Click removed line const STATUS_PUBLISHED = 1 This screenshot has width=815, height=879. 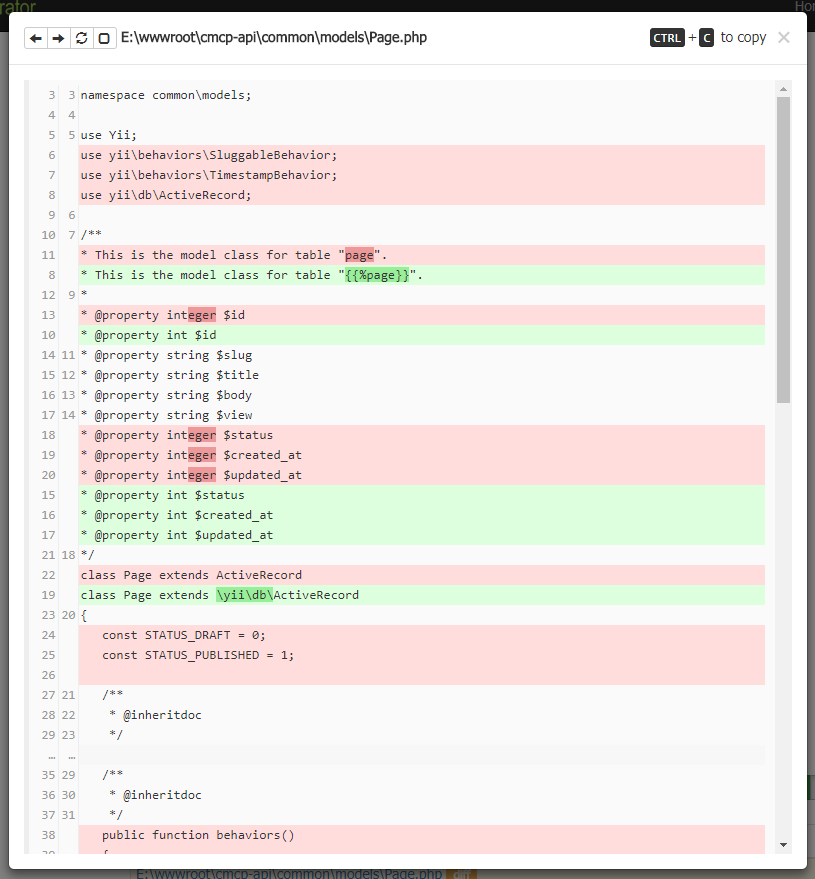pyautogui.click(x=198, y=655)
